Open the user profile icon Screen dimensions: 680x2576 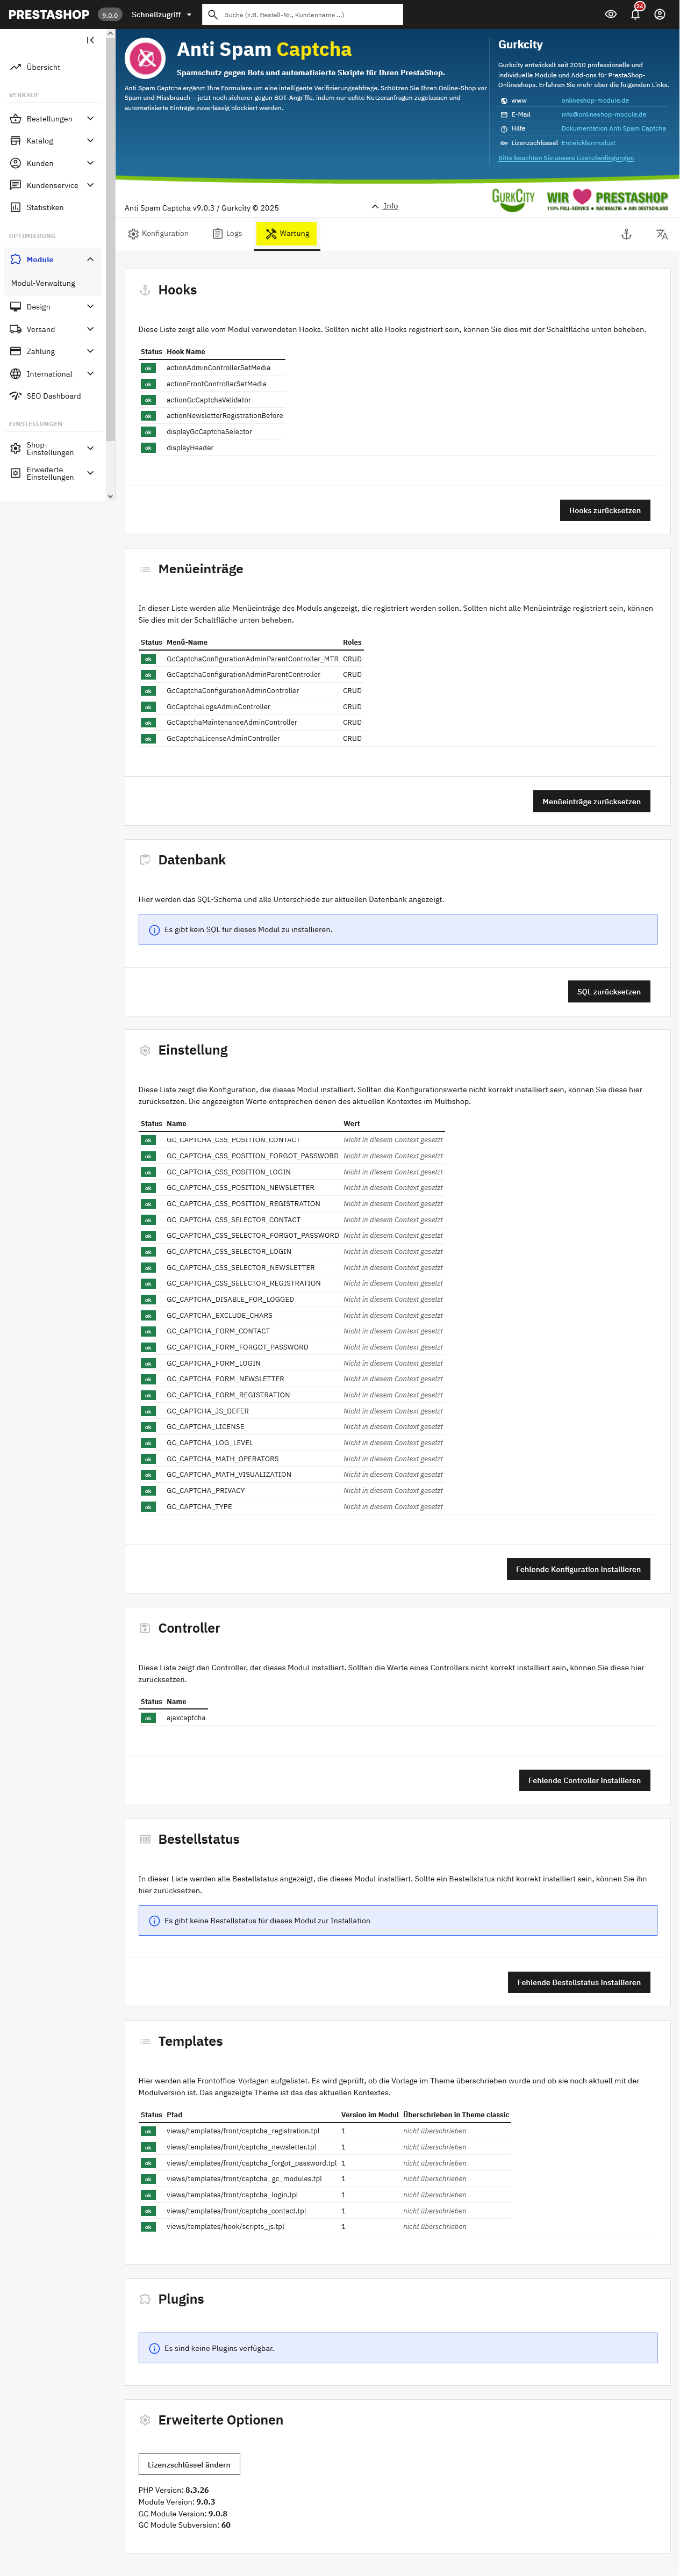click(660, 15)
